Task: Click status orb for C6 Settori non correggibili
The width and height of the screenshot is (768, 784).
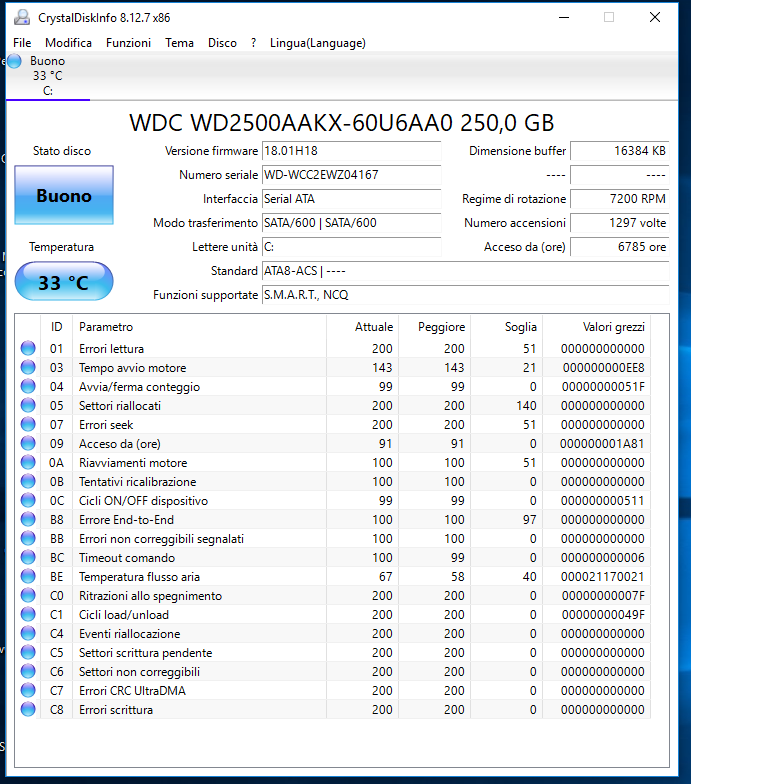Action: coord(28,672)
